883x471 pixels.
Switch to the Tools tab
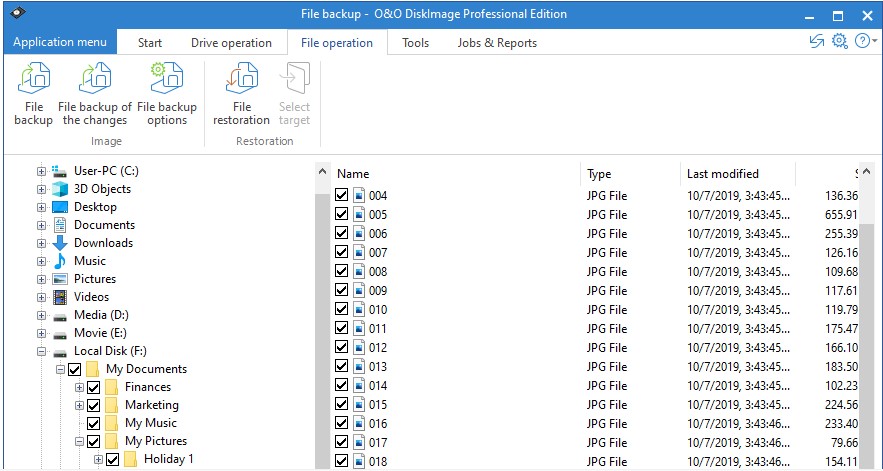tap(416, 43)
